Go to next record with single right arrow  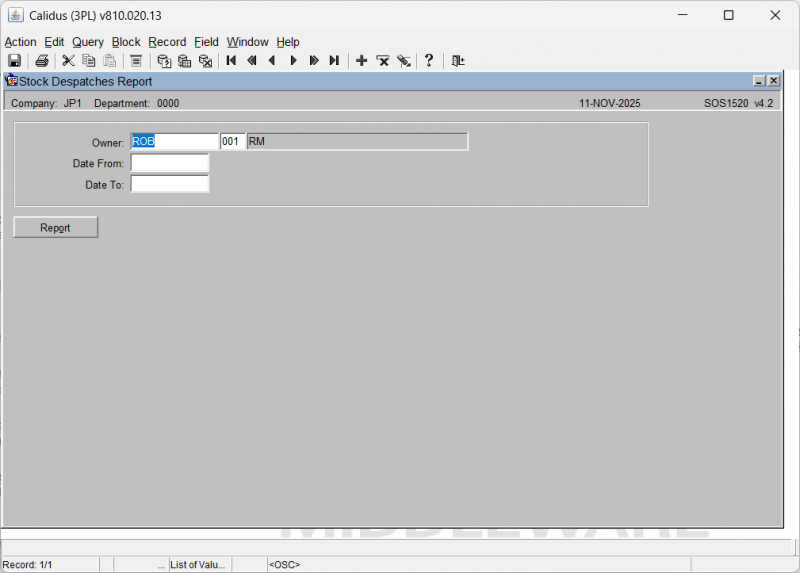click(293, 61)
